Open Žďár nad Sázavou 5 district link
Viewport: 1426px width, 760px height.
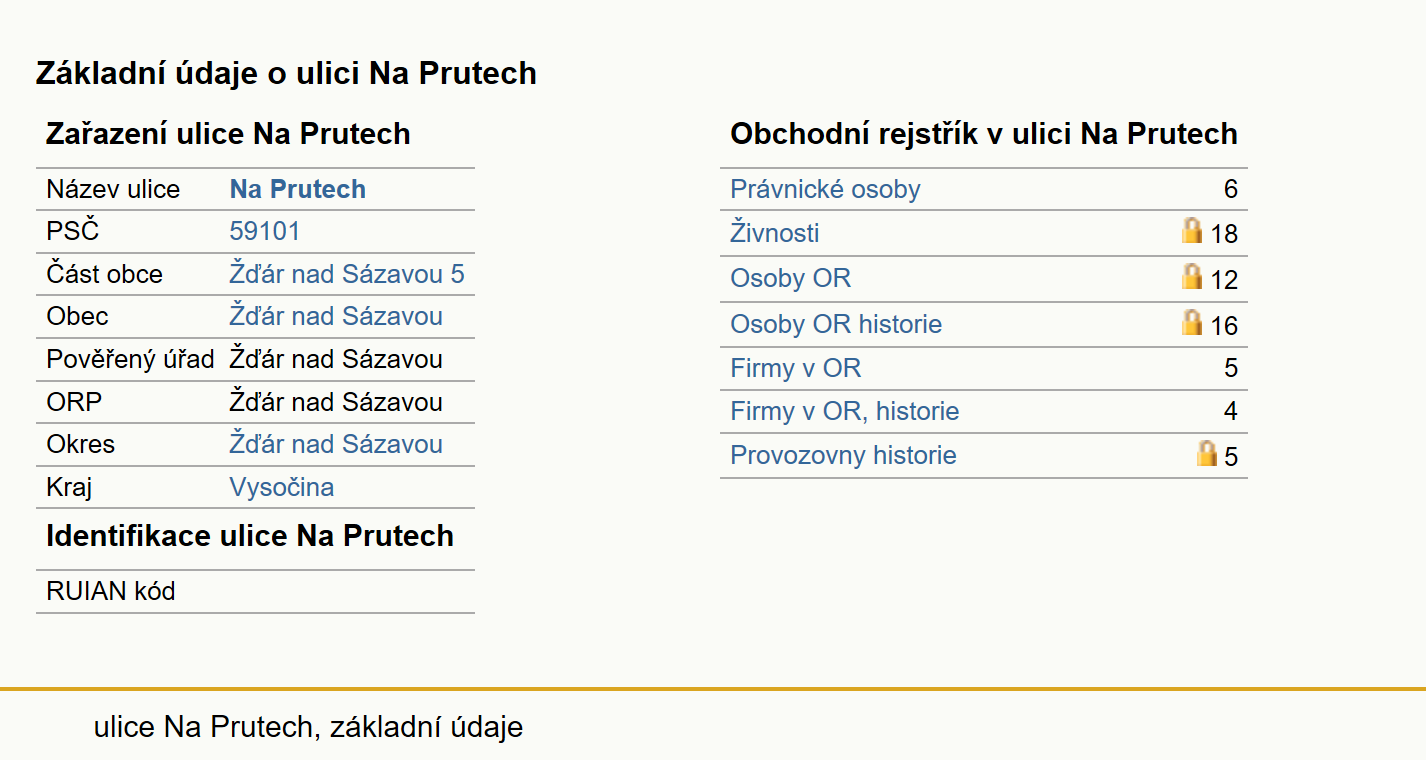pyautogui.click(x=347, y=274)
